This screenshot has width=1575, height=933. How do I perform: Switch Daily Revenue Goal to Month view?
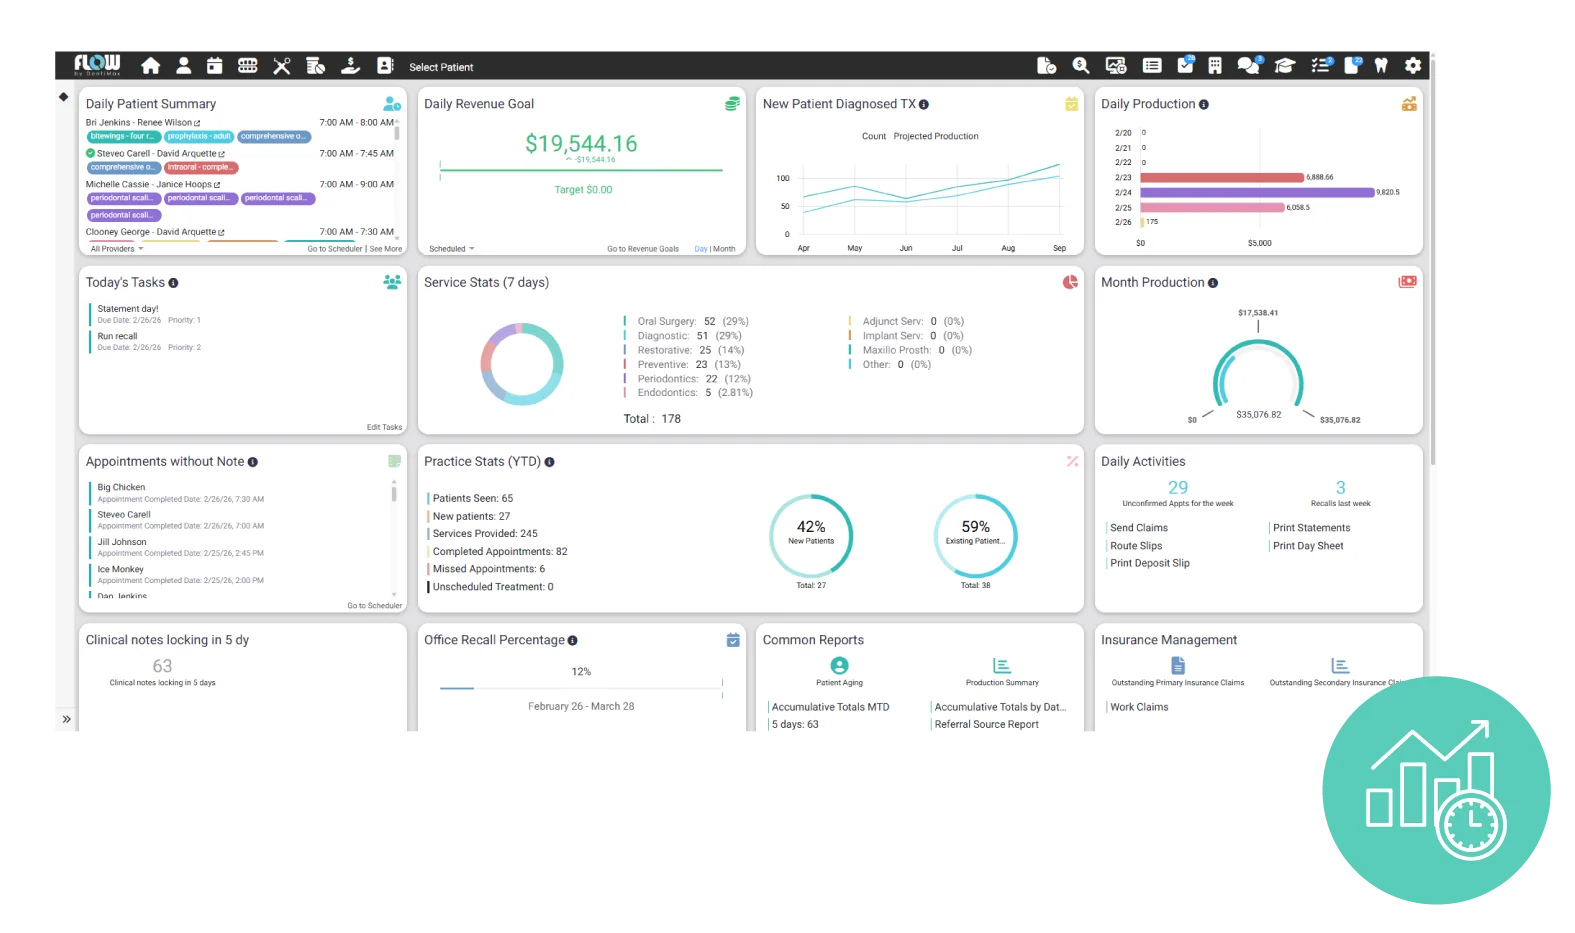point(725,249)
